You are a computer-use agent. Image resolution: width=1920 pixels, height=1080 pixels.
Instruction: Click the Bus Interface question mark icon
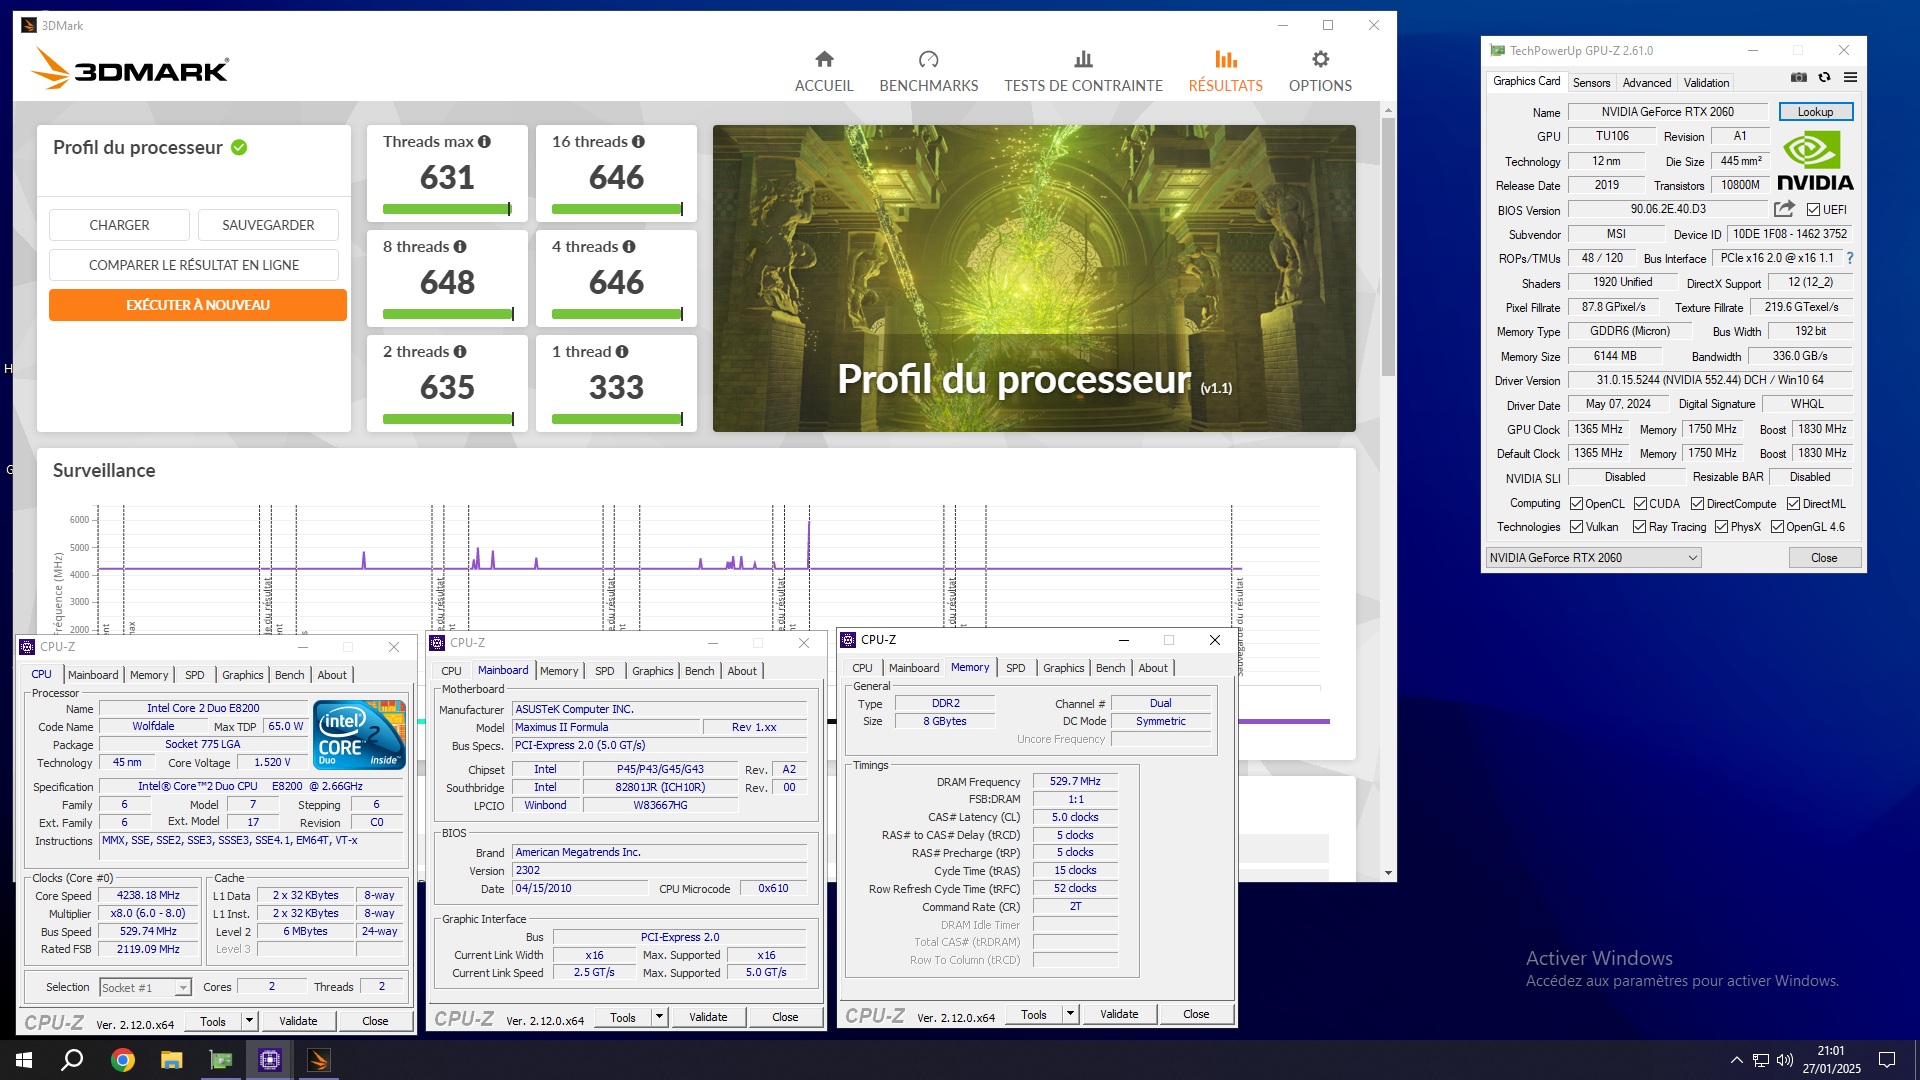[x=1850, y=258]
